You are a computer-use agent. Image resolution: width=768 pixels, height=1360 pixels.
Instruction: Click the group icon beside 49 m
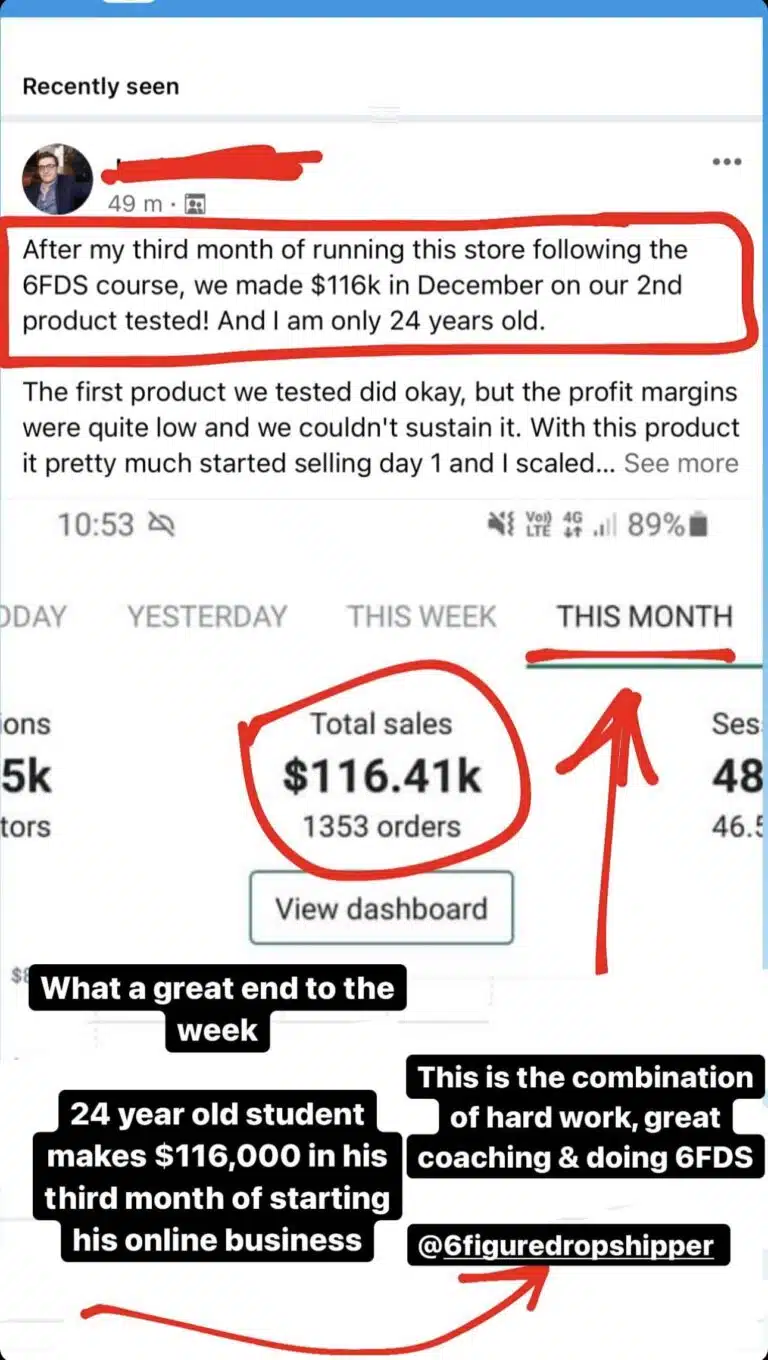click(196, 205)
